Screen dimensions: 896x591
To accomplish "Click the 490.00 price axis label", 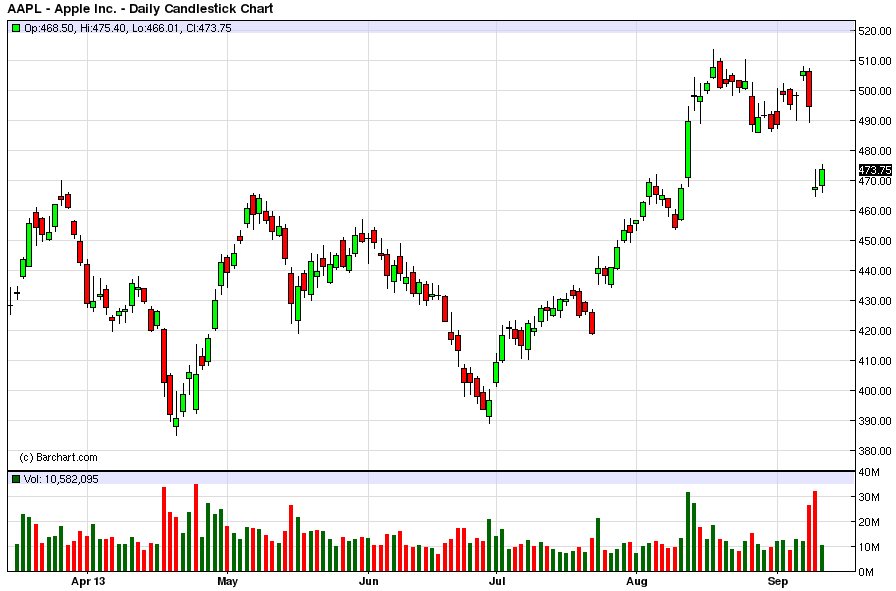I will tap(875, 121).
